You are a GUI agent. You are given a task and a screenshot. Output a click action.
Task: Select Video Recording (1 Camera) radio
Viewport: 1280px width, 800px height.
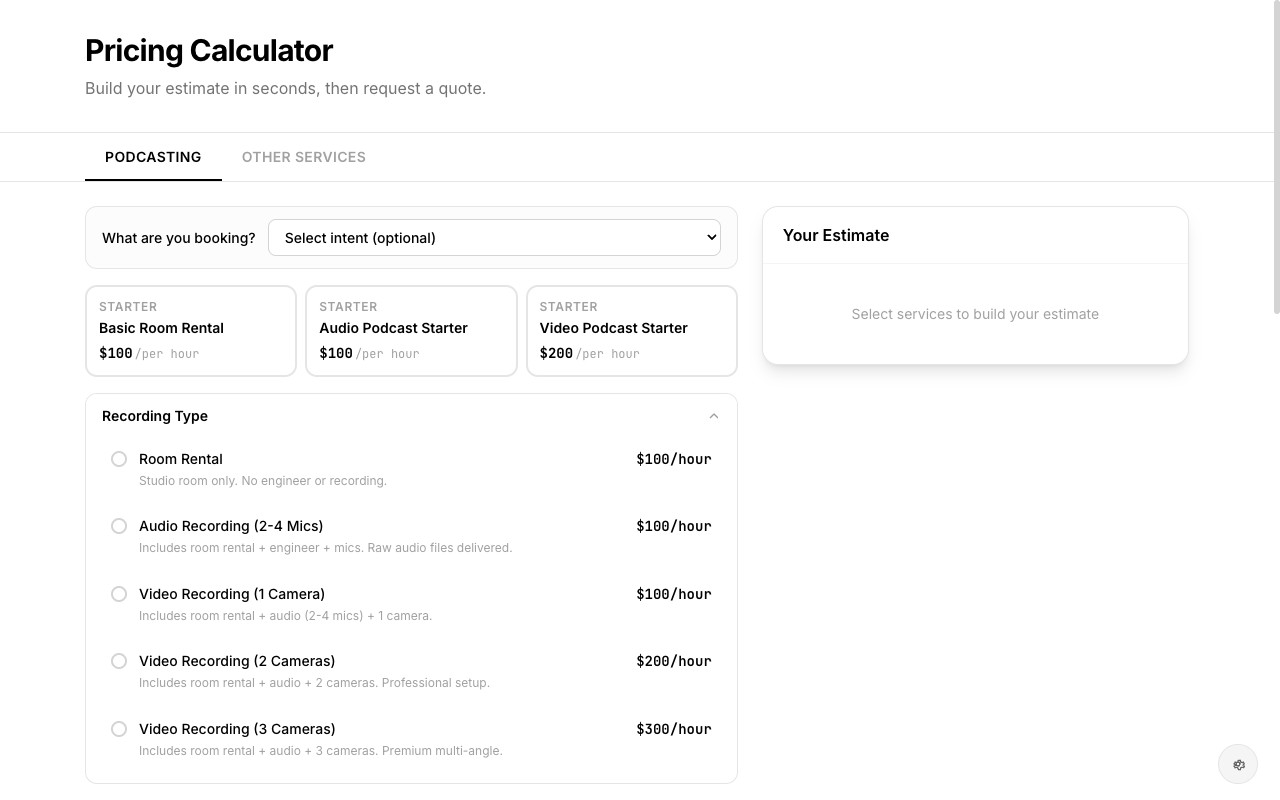click(x=119, y=594)
